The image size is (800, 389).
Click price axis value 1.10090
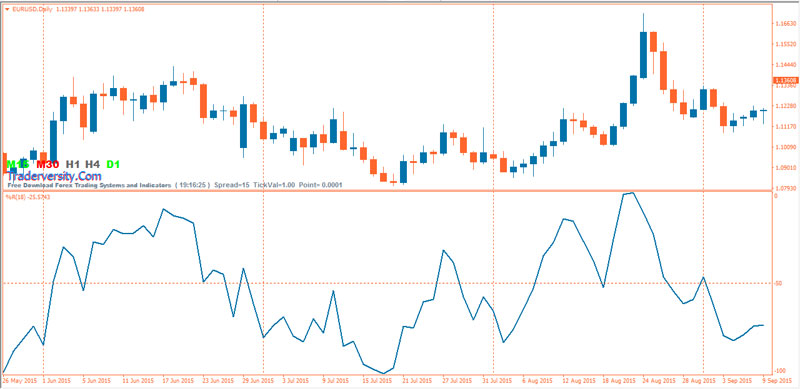pyautogui.click(x=786, y=147)
